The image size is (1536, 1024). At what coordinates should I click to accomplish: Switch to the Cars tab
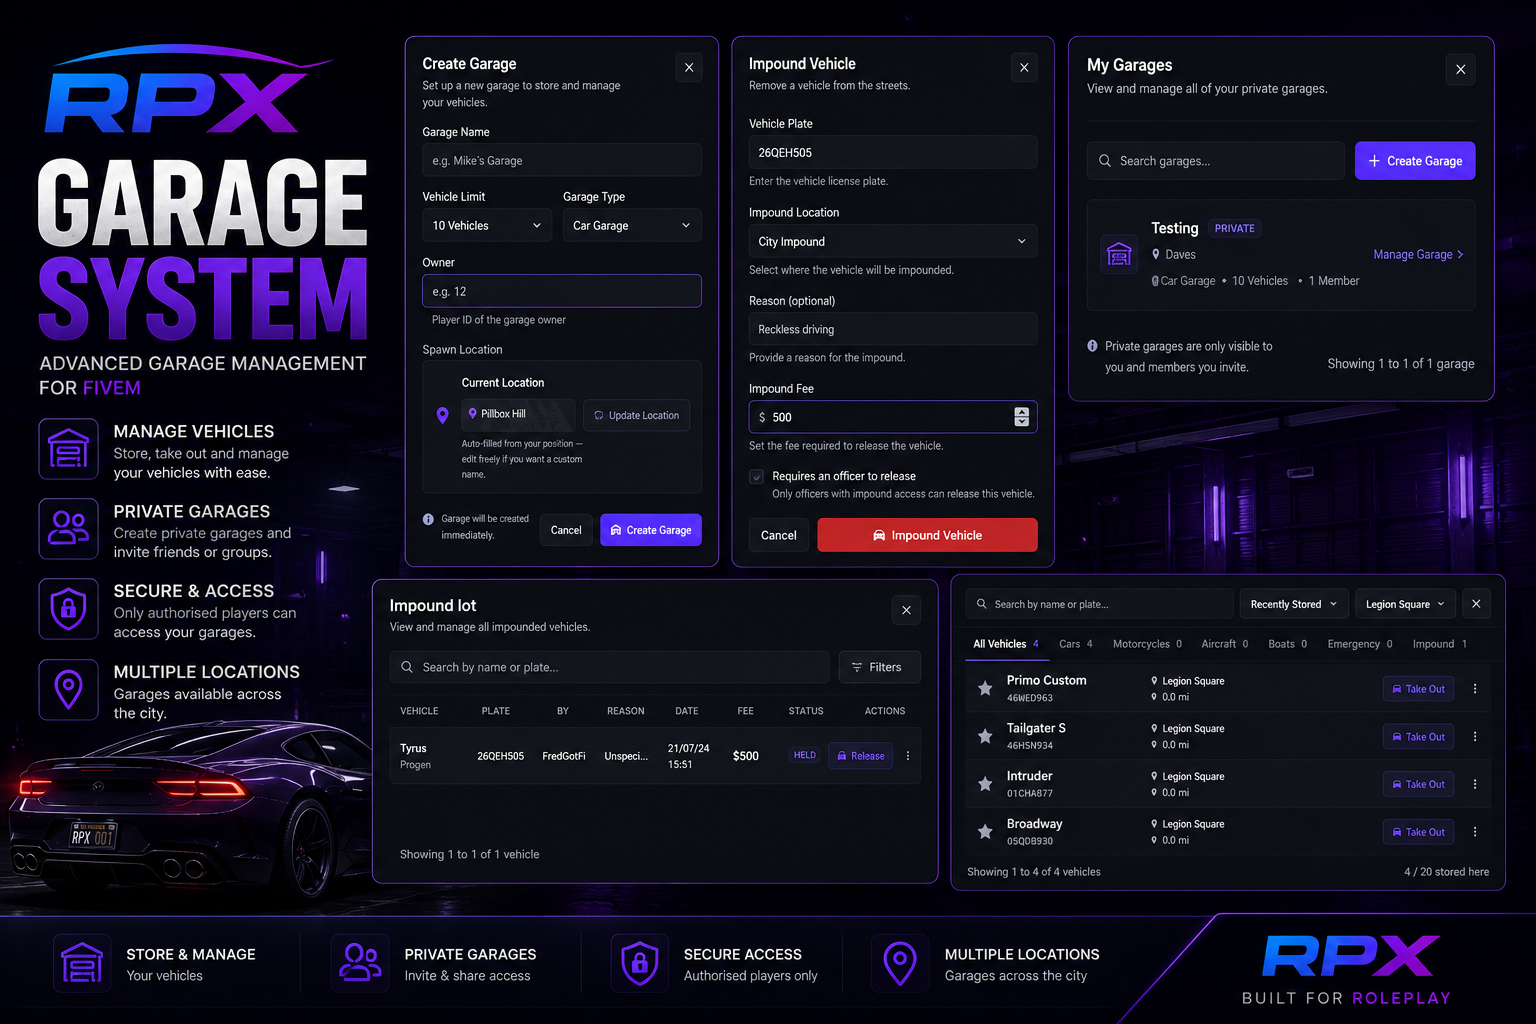coord(1076,644)
